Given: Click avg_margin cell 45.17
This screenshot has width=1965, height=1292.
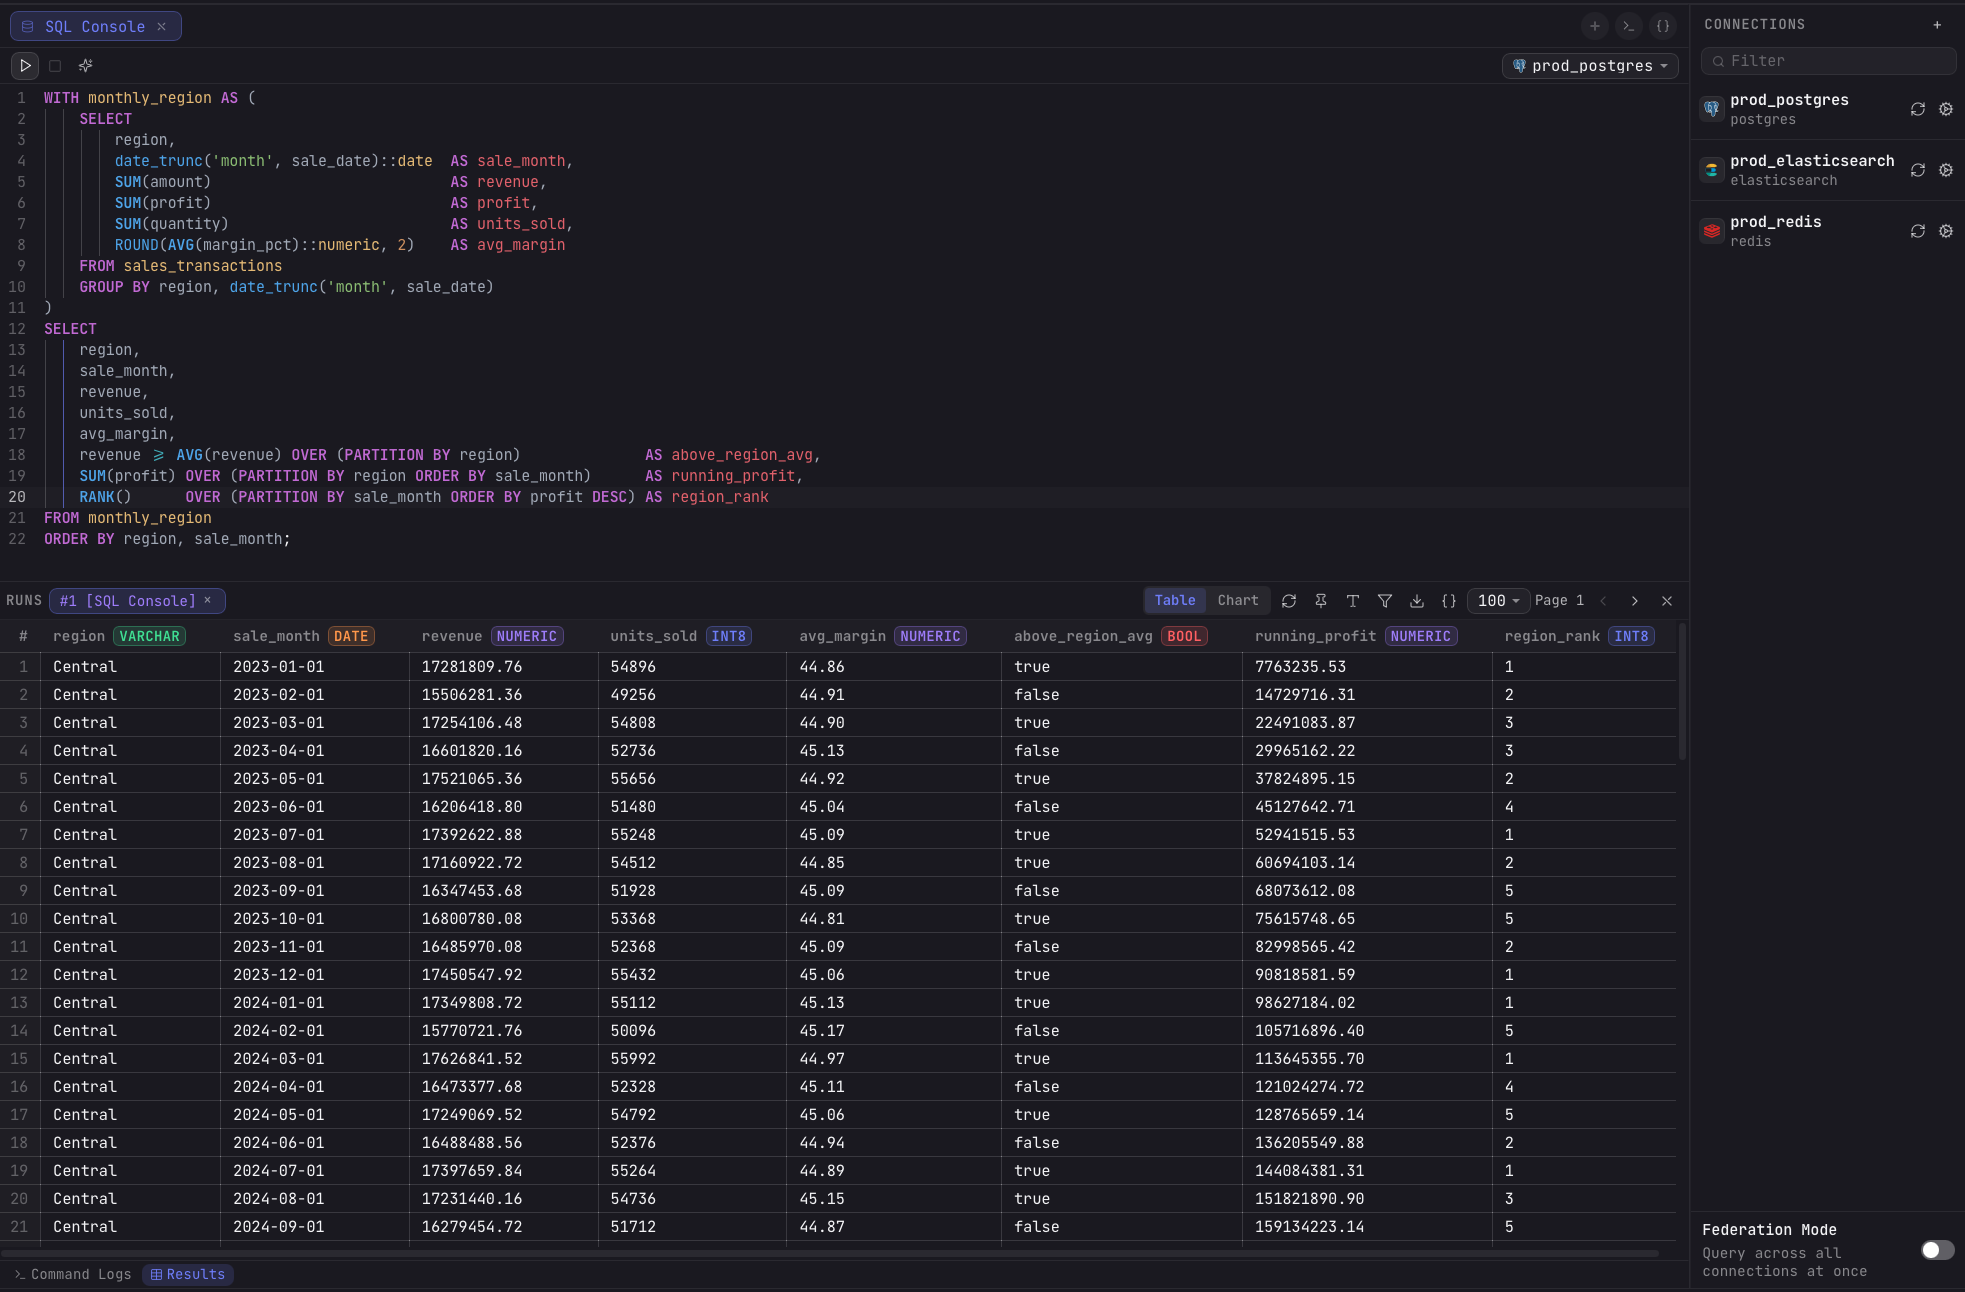Looking at the screenshot, I should point(894,1031).
